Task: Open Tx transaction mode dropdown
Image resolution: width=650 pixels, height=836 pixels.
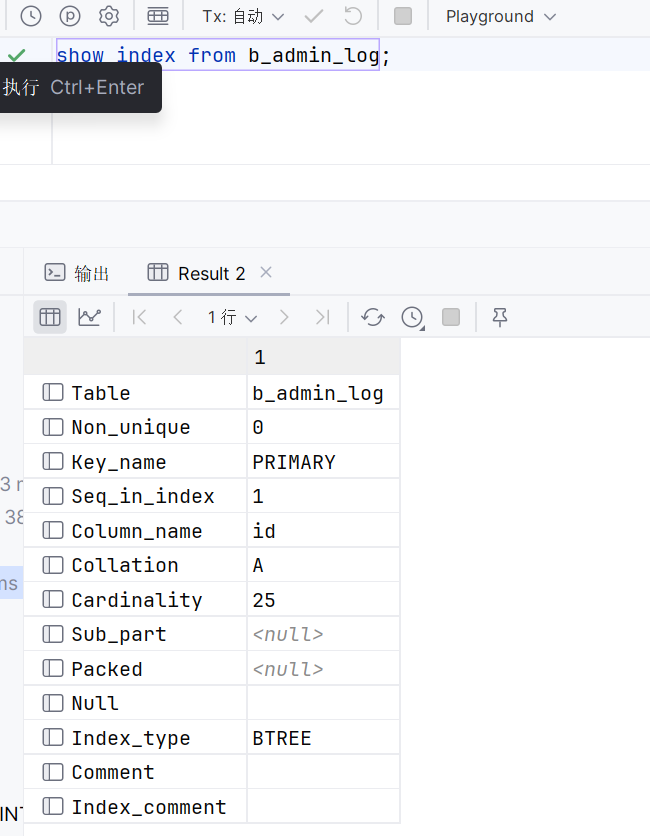Action: 243,17
